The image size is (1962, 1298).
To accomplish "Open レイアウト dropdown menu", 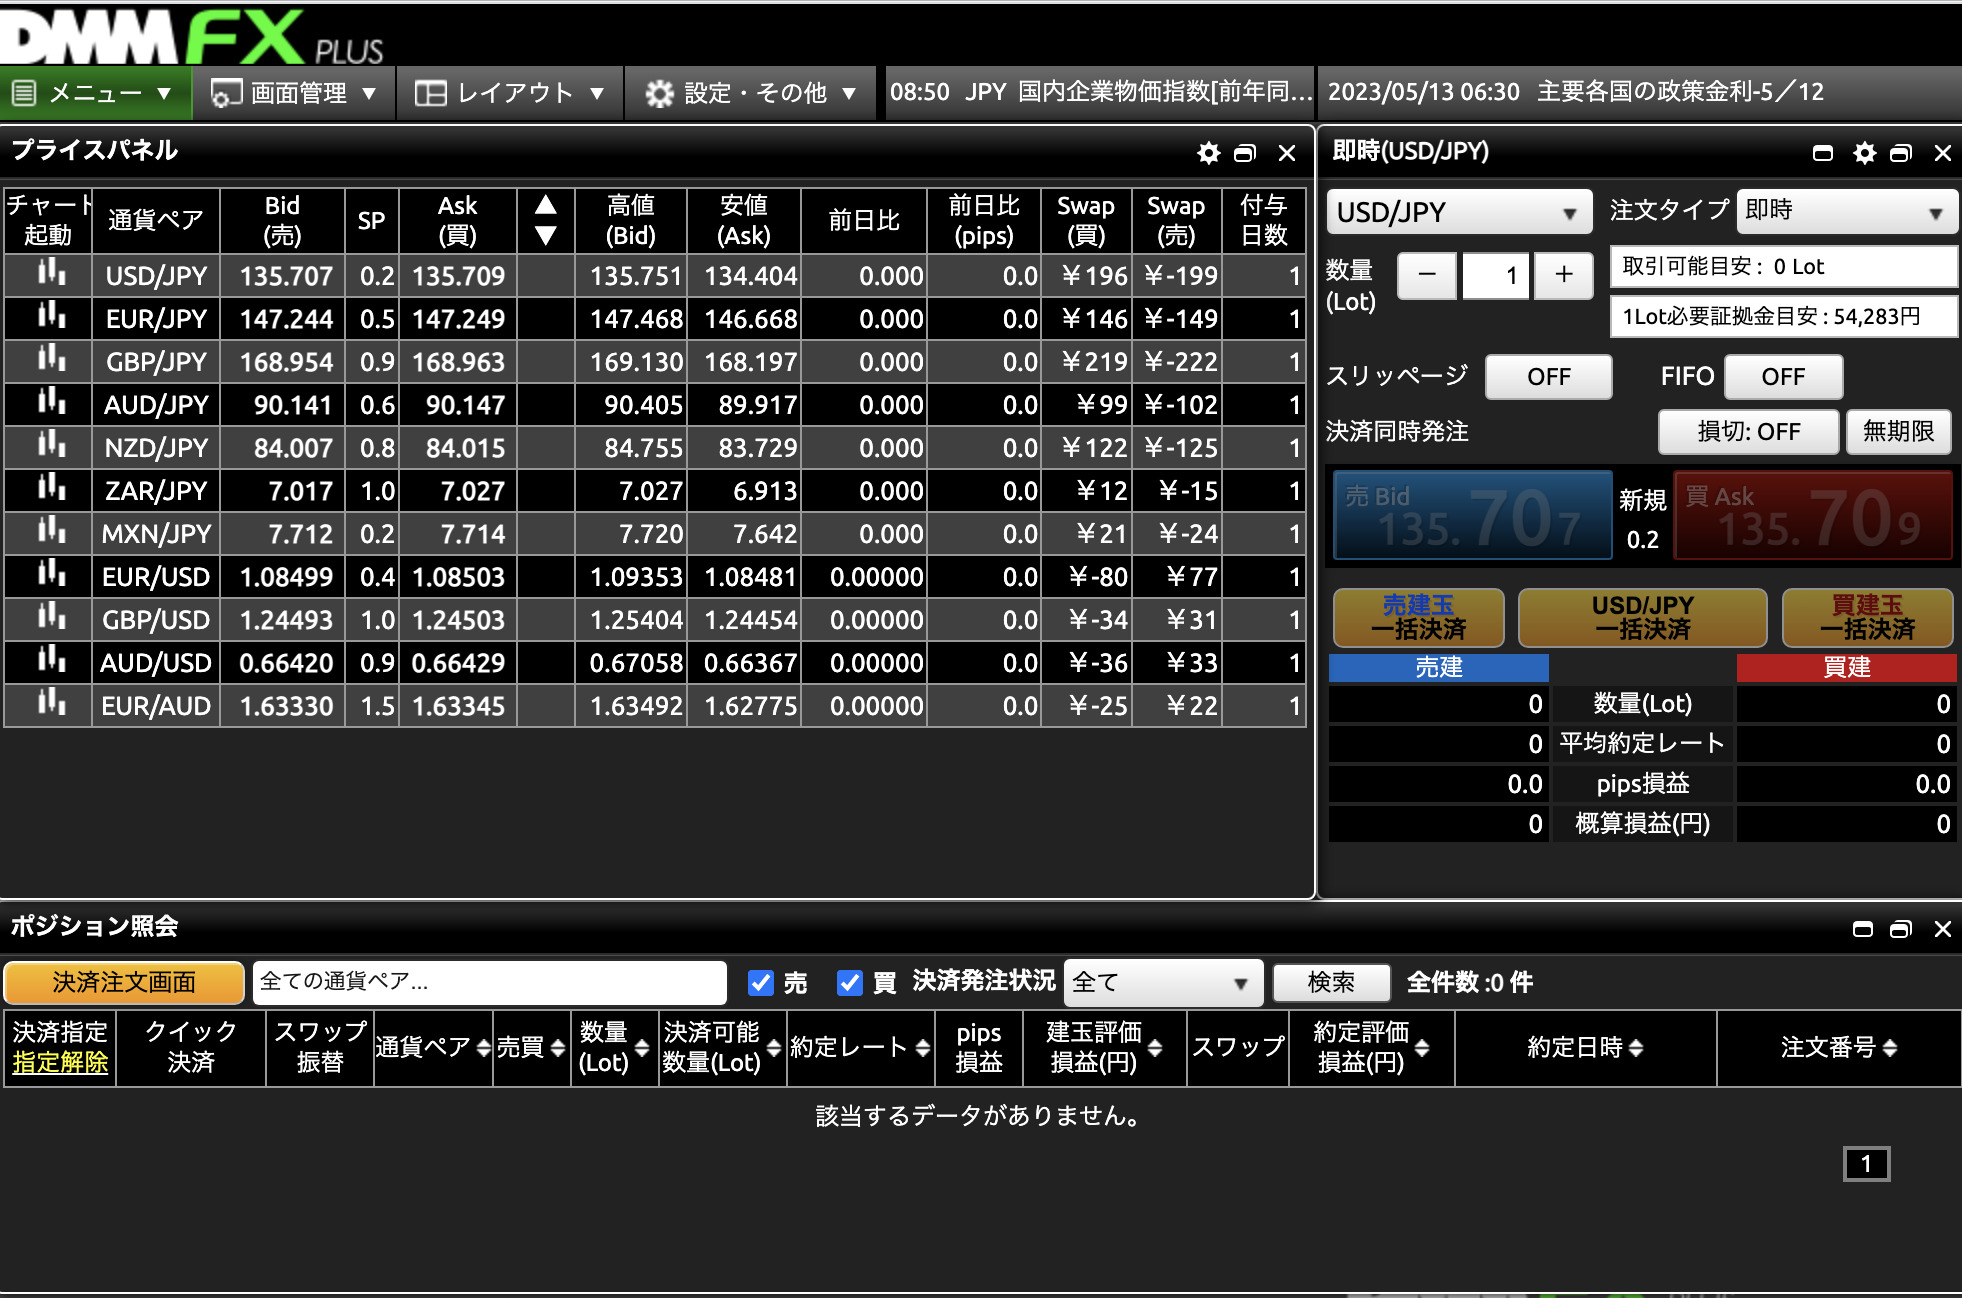I will [x=510, y=93].
